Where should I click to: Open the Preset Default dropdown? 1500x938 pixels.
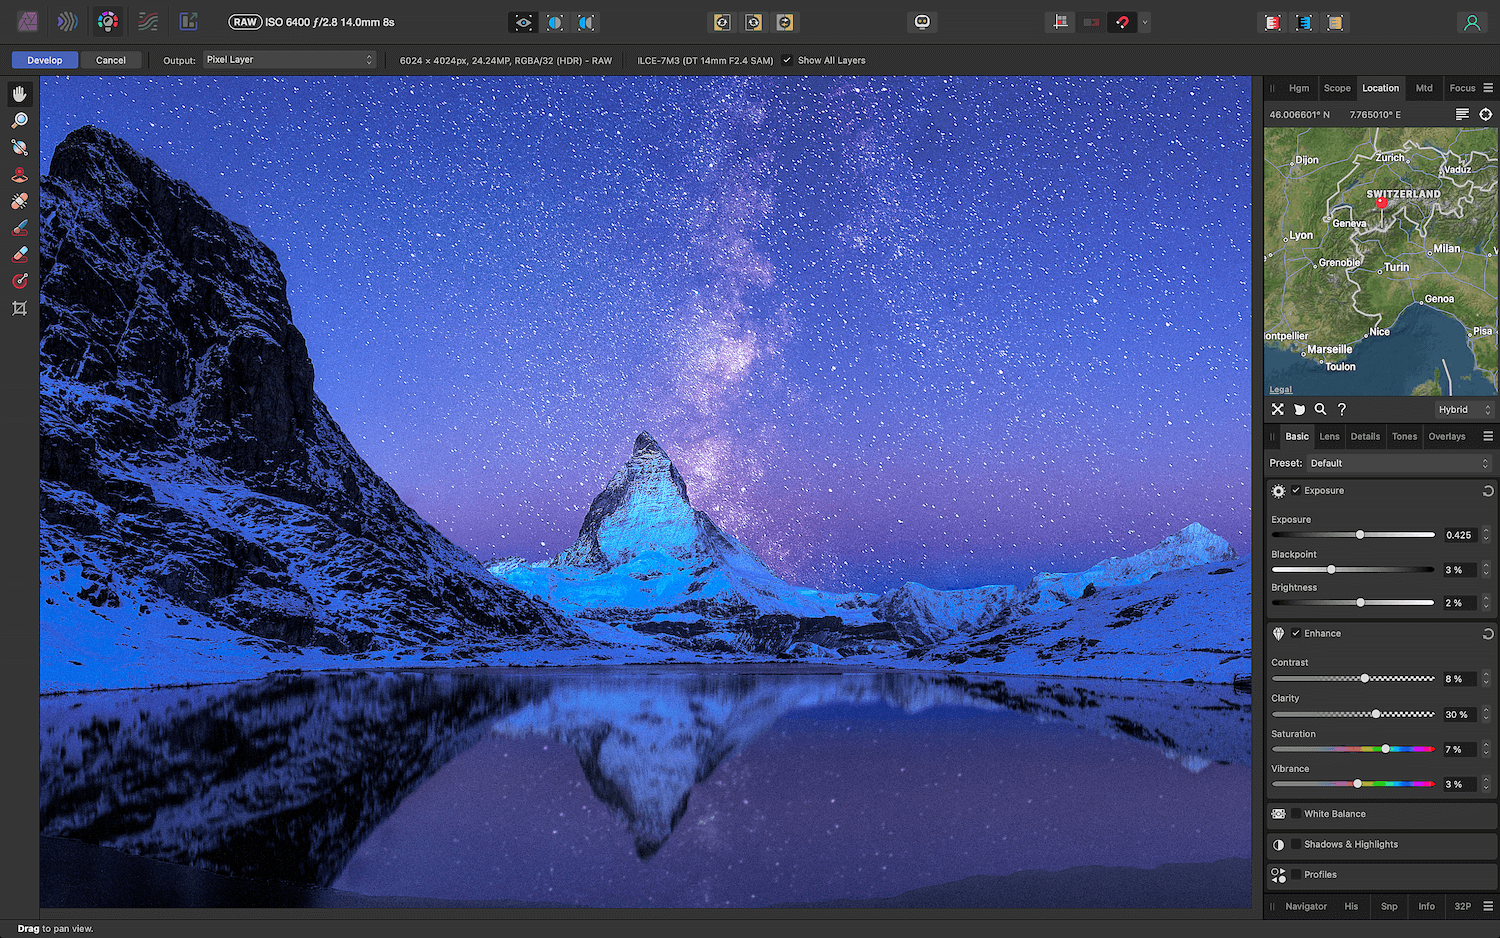[x=1399, y=464]
